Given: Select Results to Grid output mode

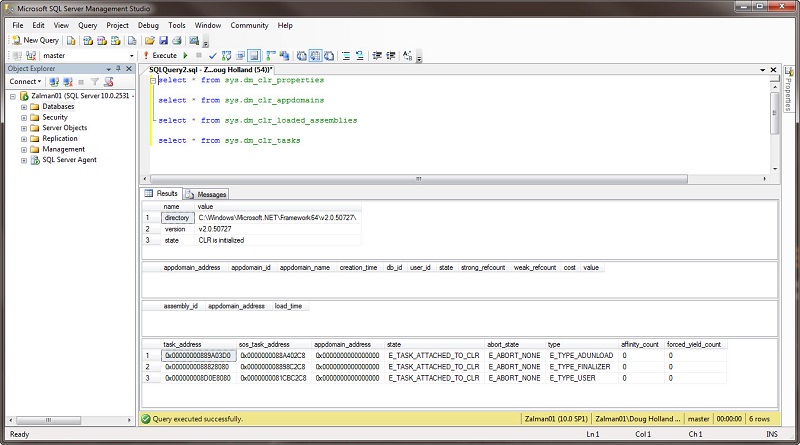Looking at the screenshot, I should click(x=316, y=56).
